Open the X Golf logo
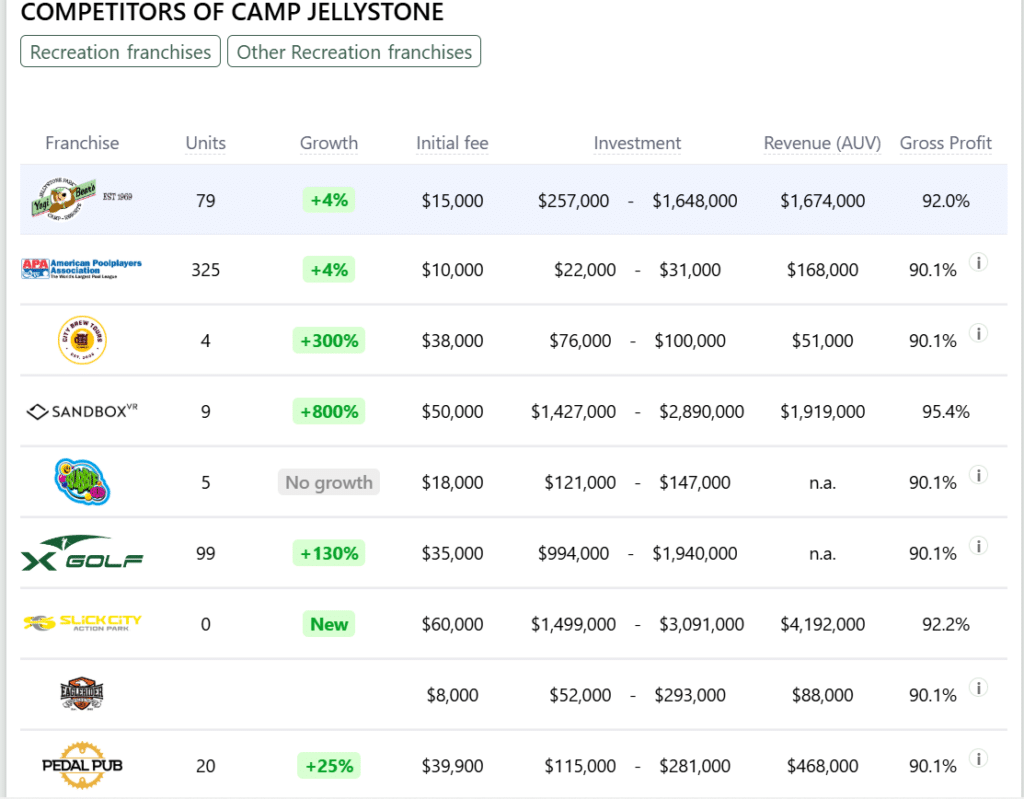The image size is (1024, 799). pos(82,553)
